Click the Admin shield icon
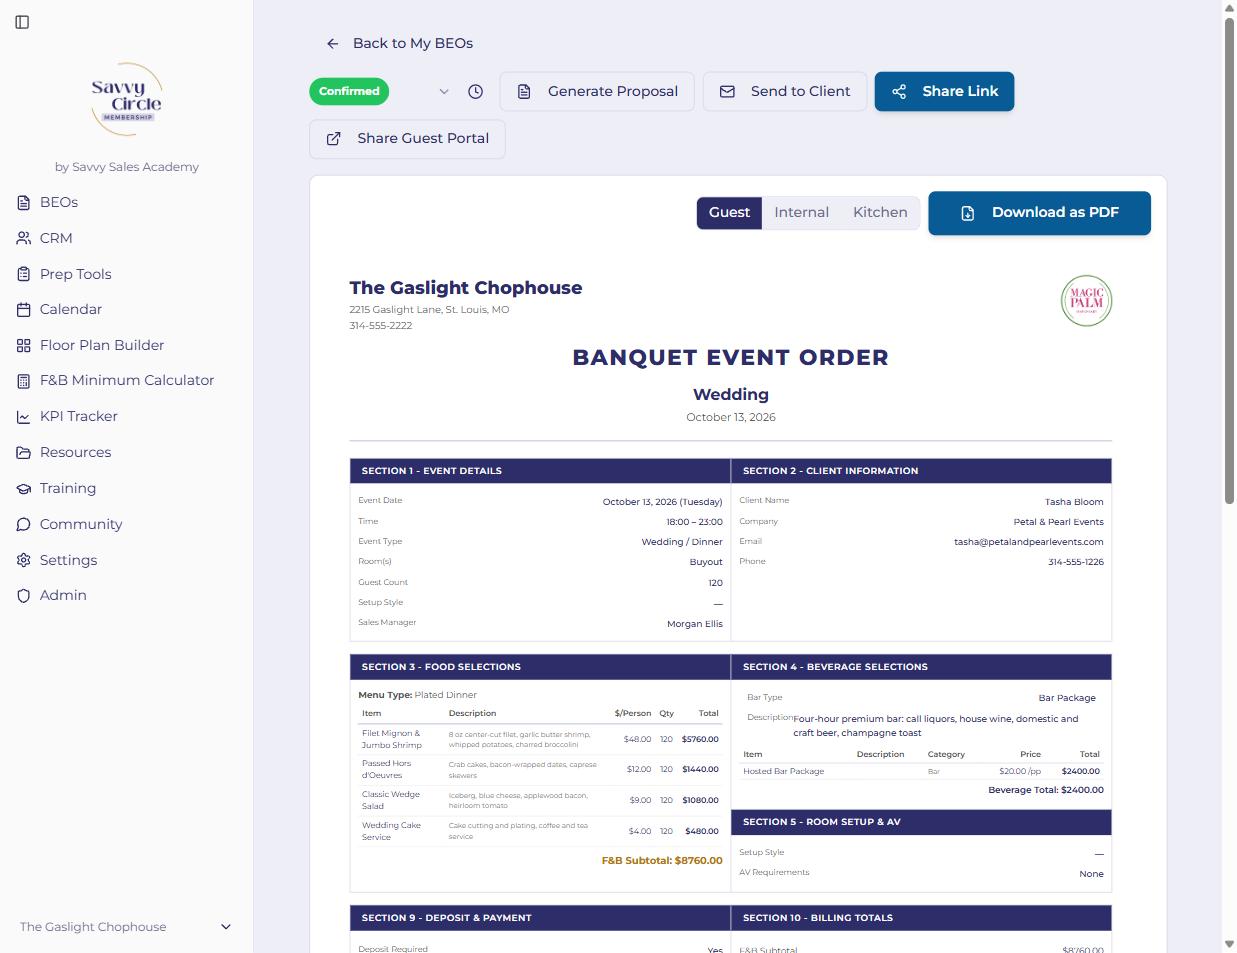The height and width of the screenshot is (953, 1237). point(24,595)
